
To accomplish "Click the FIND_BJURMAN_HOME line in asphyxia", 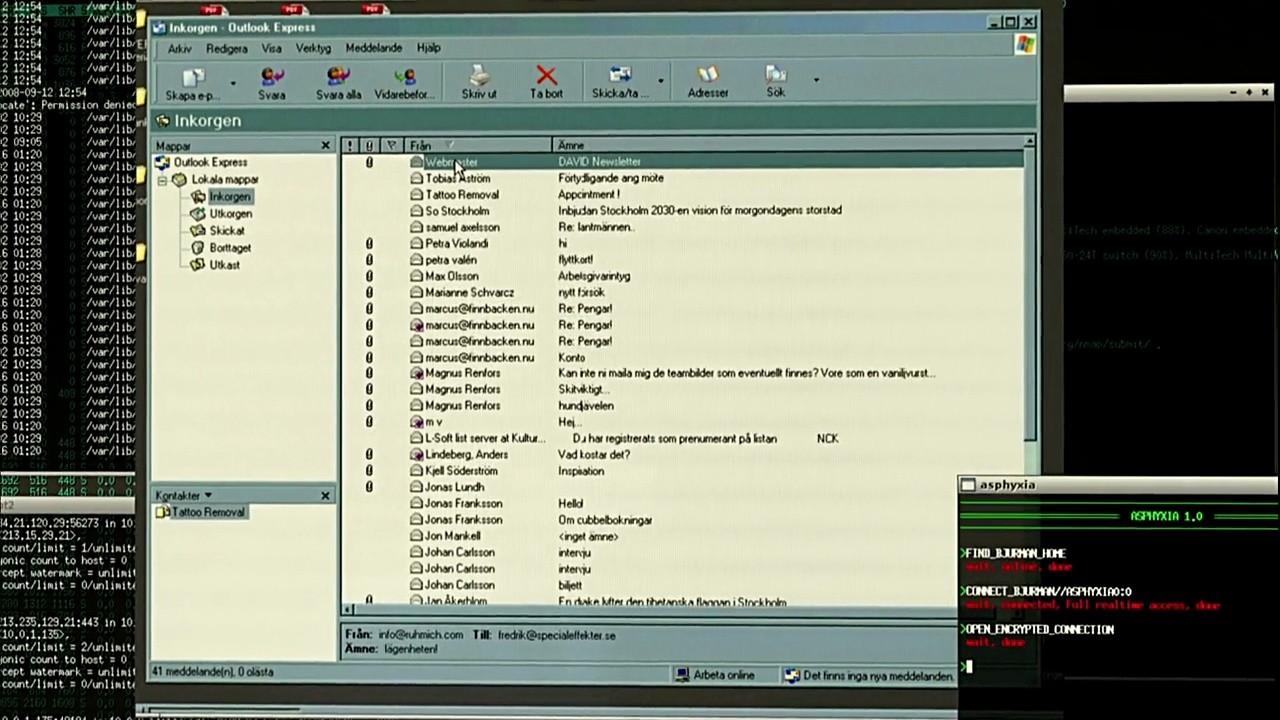I will coord(1015,553).
